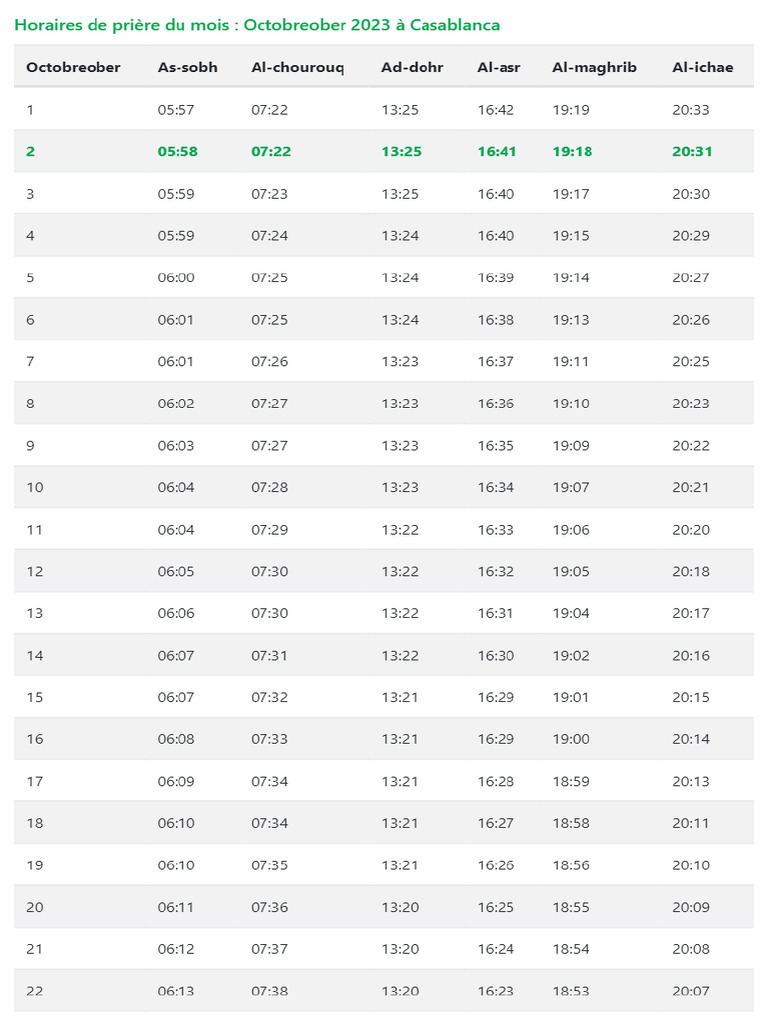The height and width of the screenshot is (1024, 768).
Task: Click the Al-ichae column header
Action: [x=703, y=67]
